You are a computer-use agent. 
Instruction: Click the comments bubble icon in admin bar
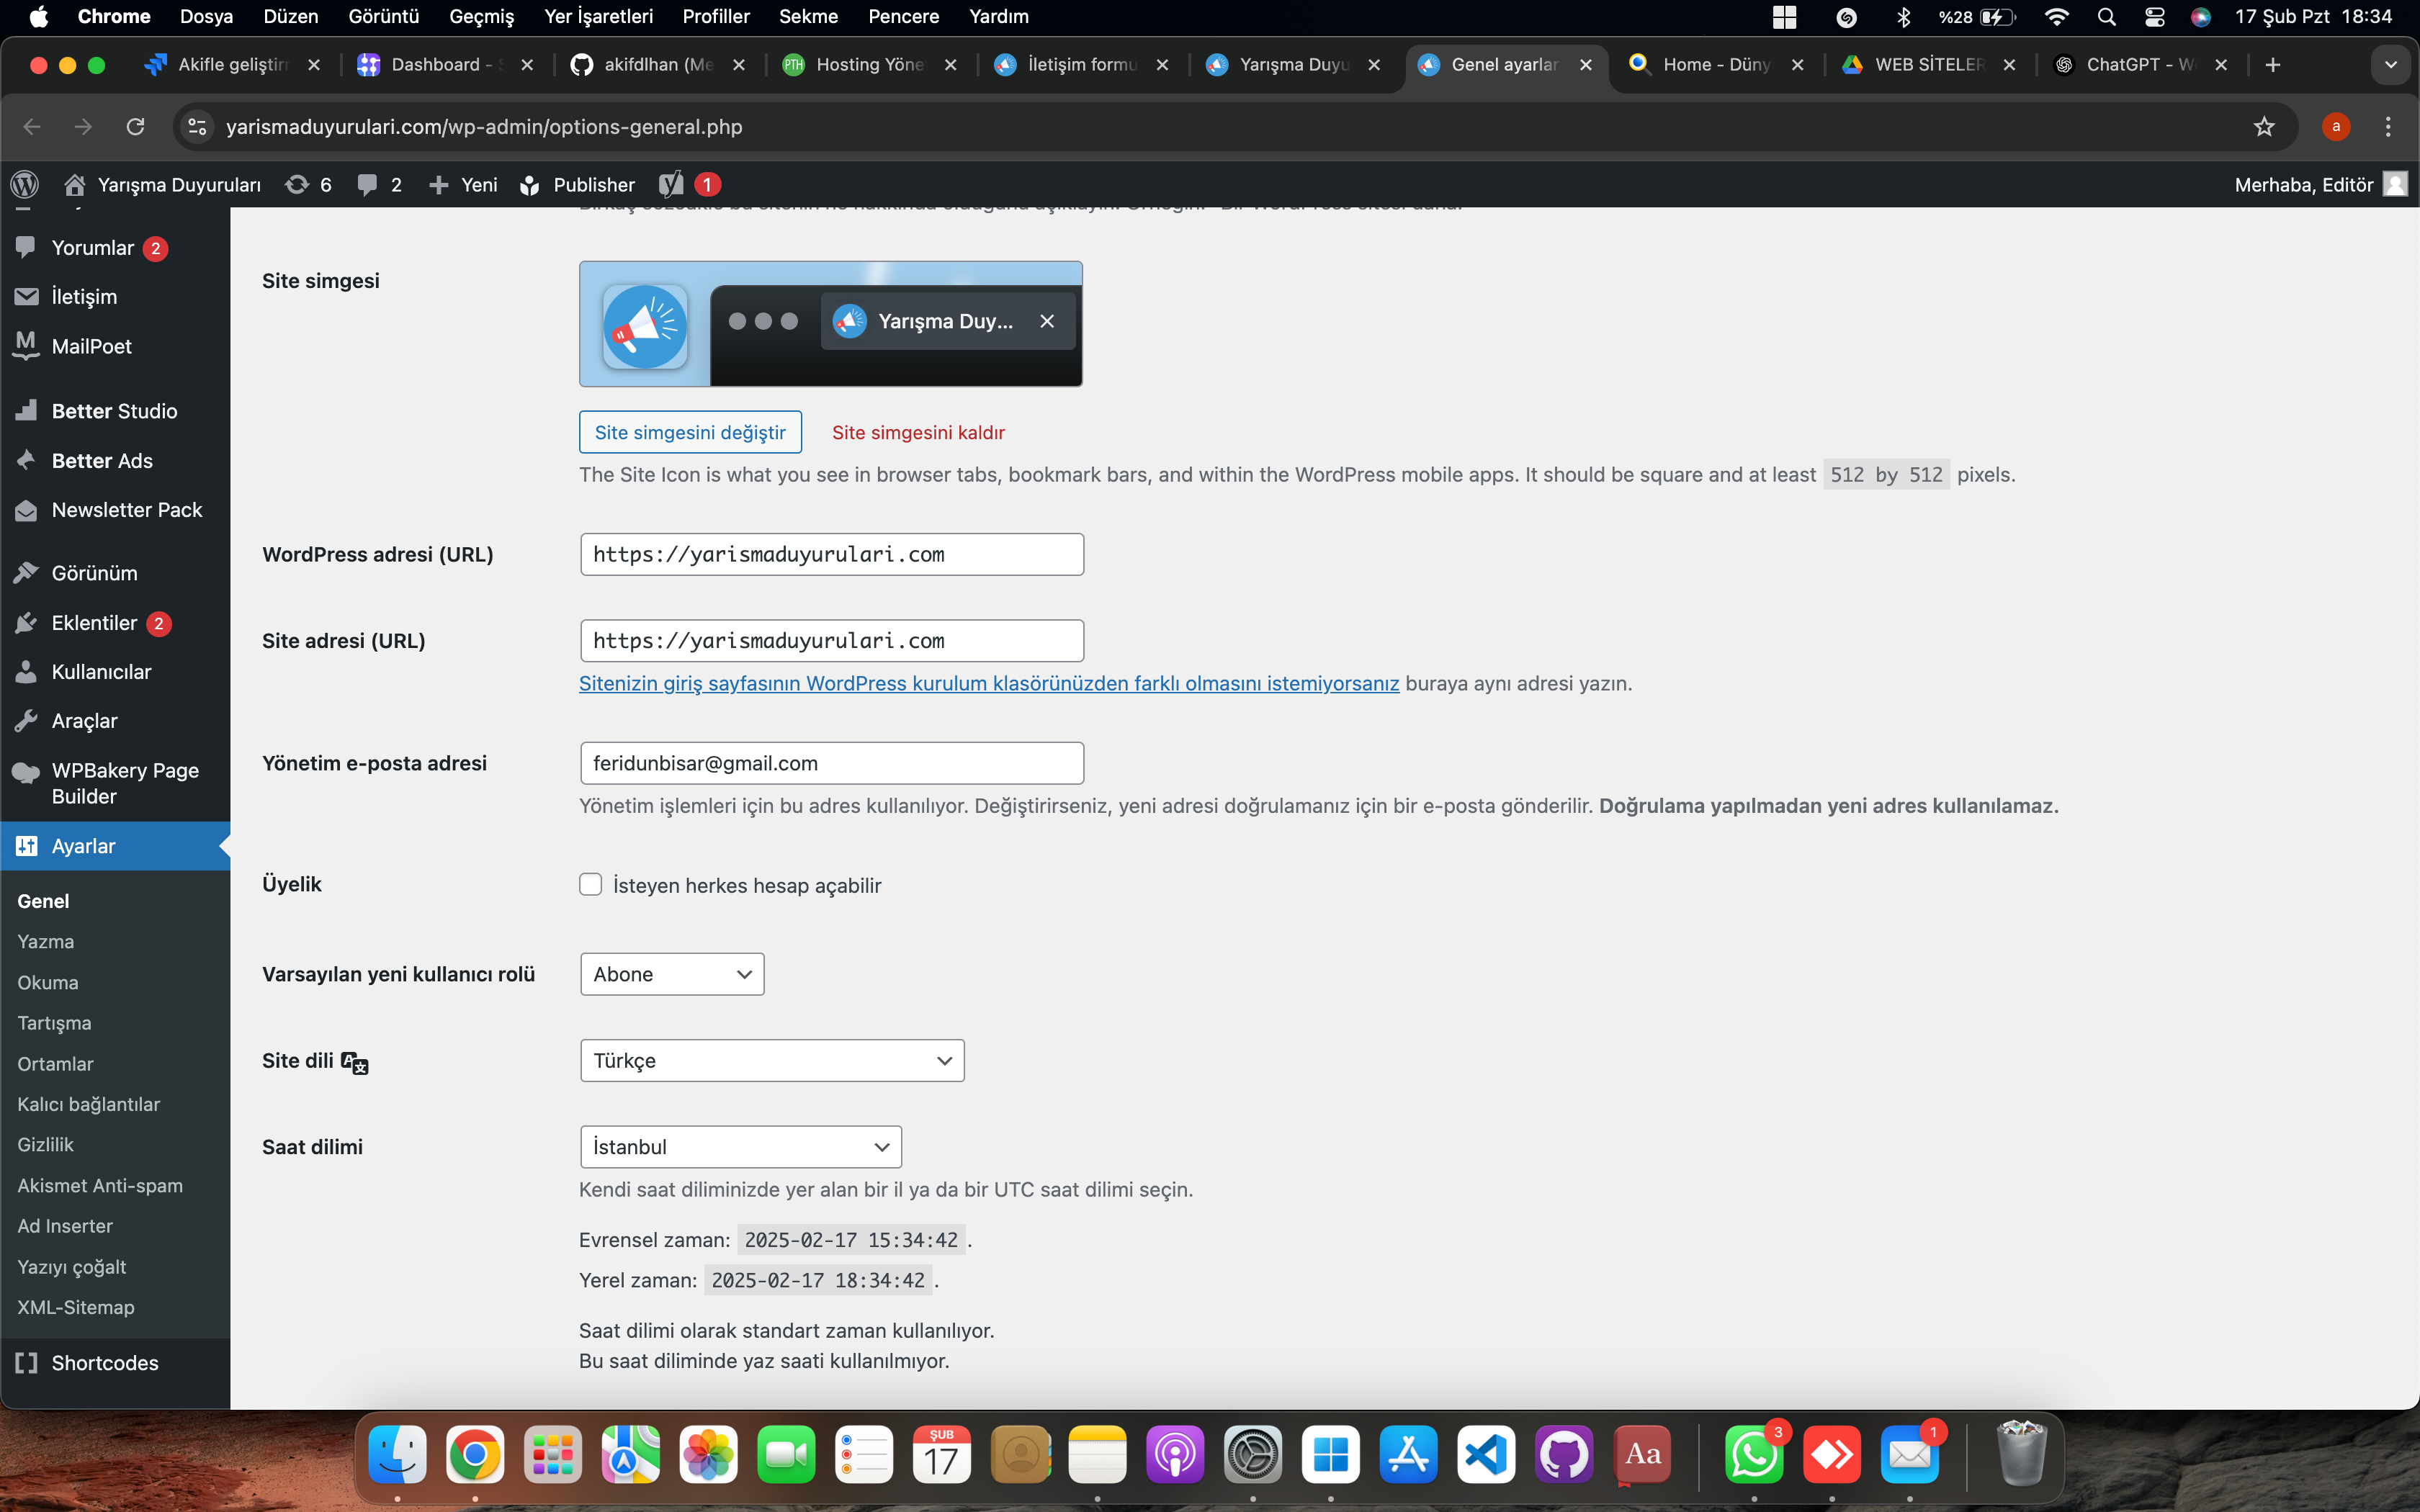pos(368,184)
